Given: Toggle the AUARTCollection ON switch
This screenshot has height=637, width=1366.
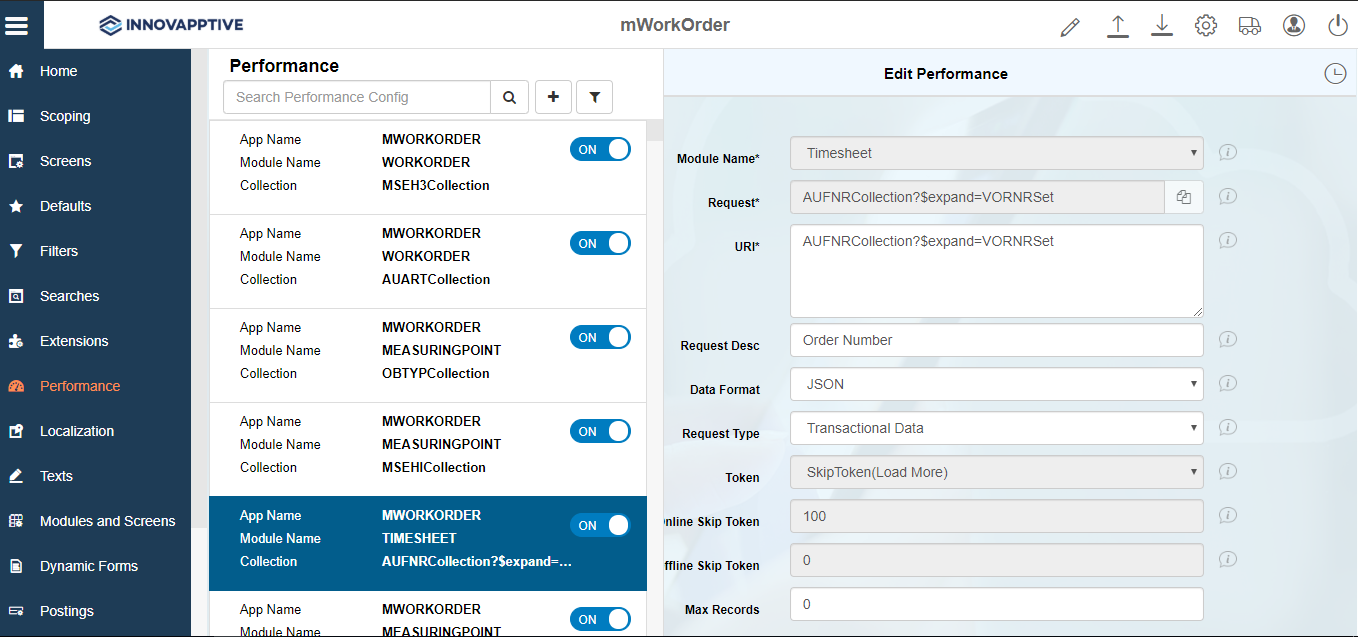Looking at the screenshot, I should click(x=600, y=243).
